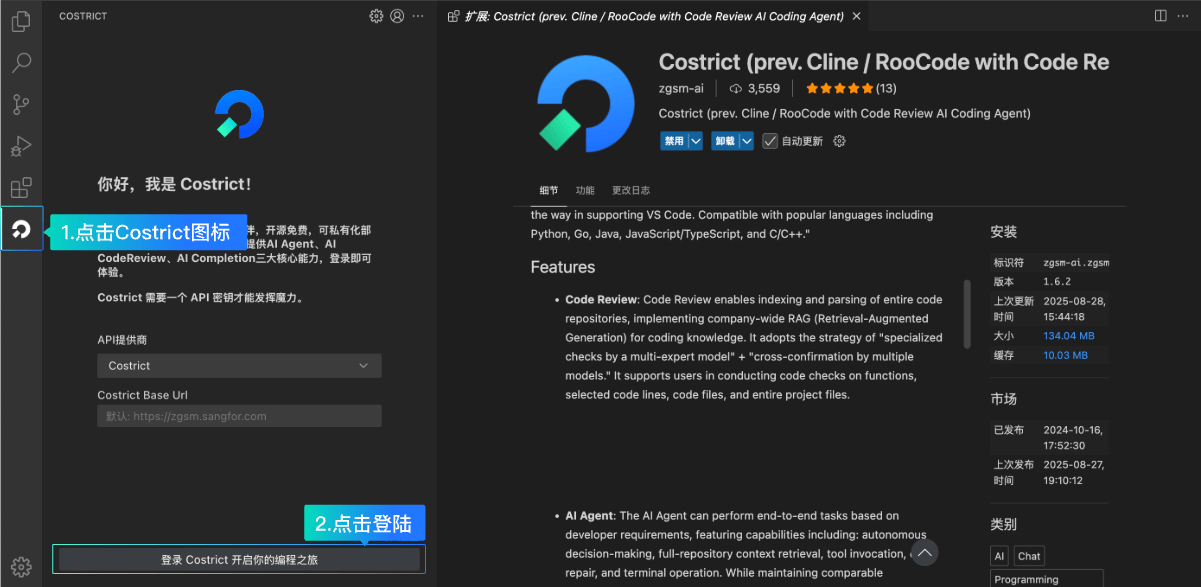Open dropdown arrow next to 卸载 button
Image resolution: width=1201 pixels, height=587 pixels.
[x=747, y=141]
